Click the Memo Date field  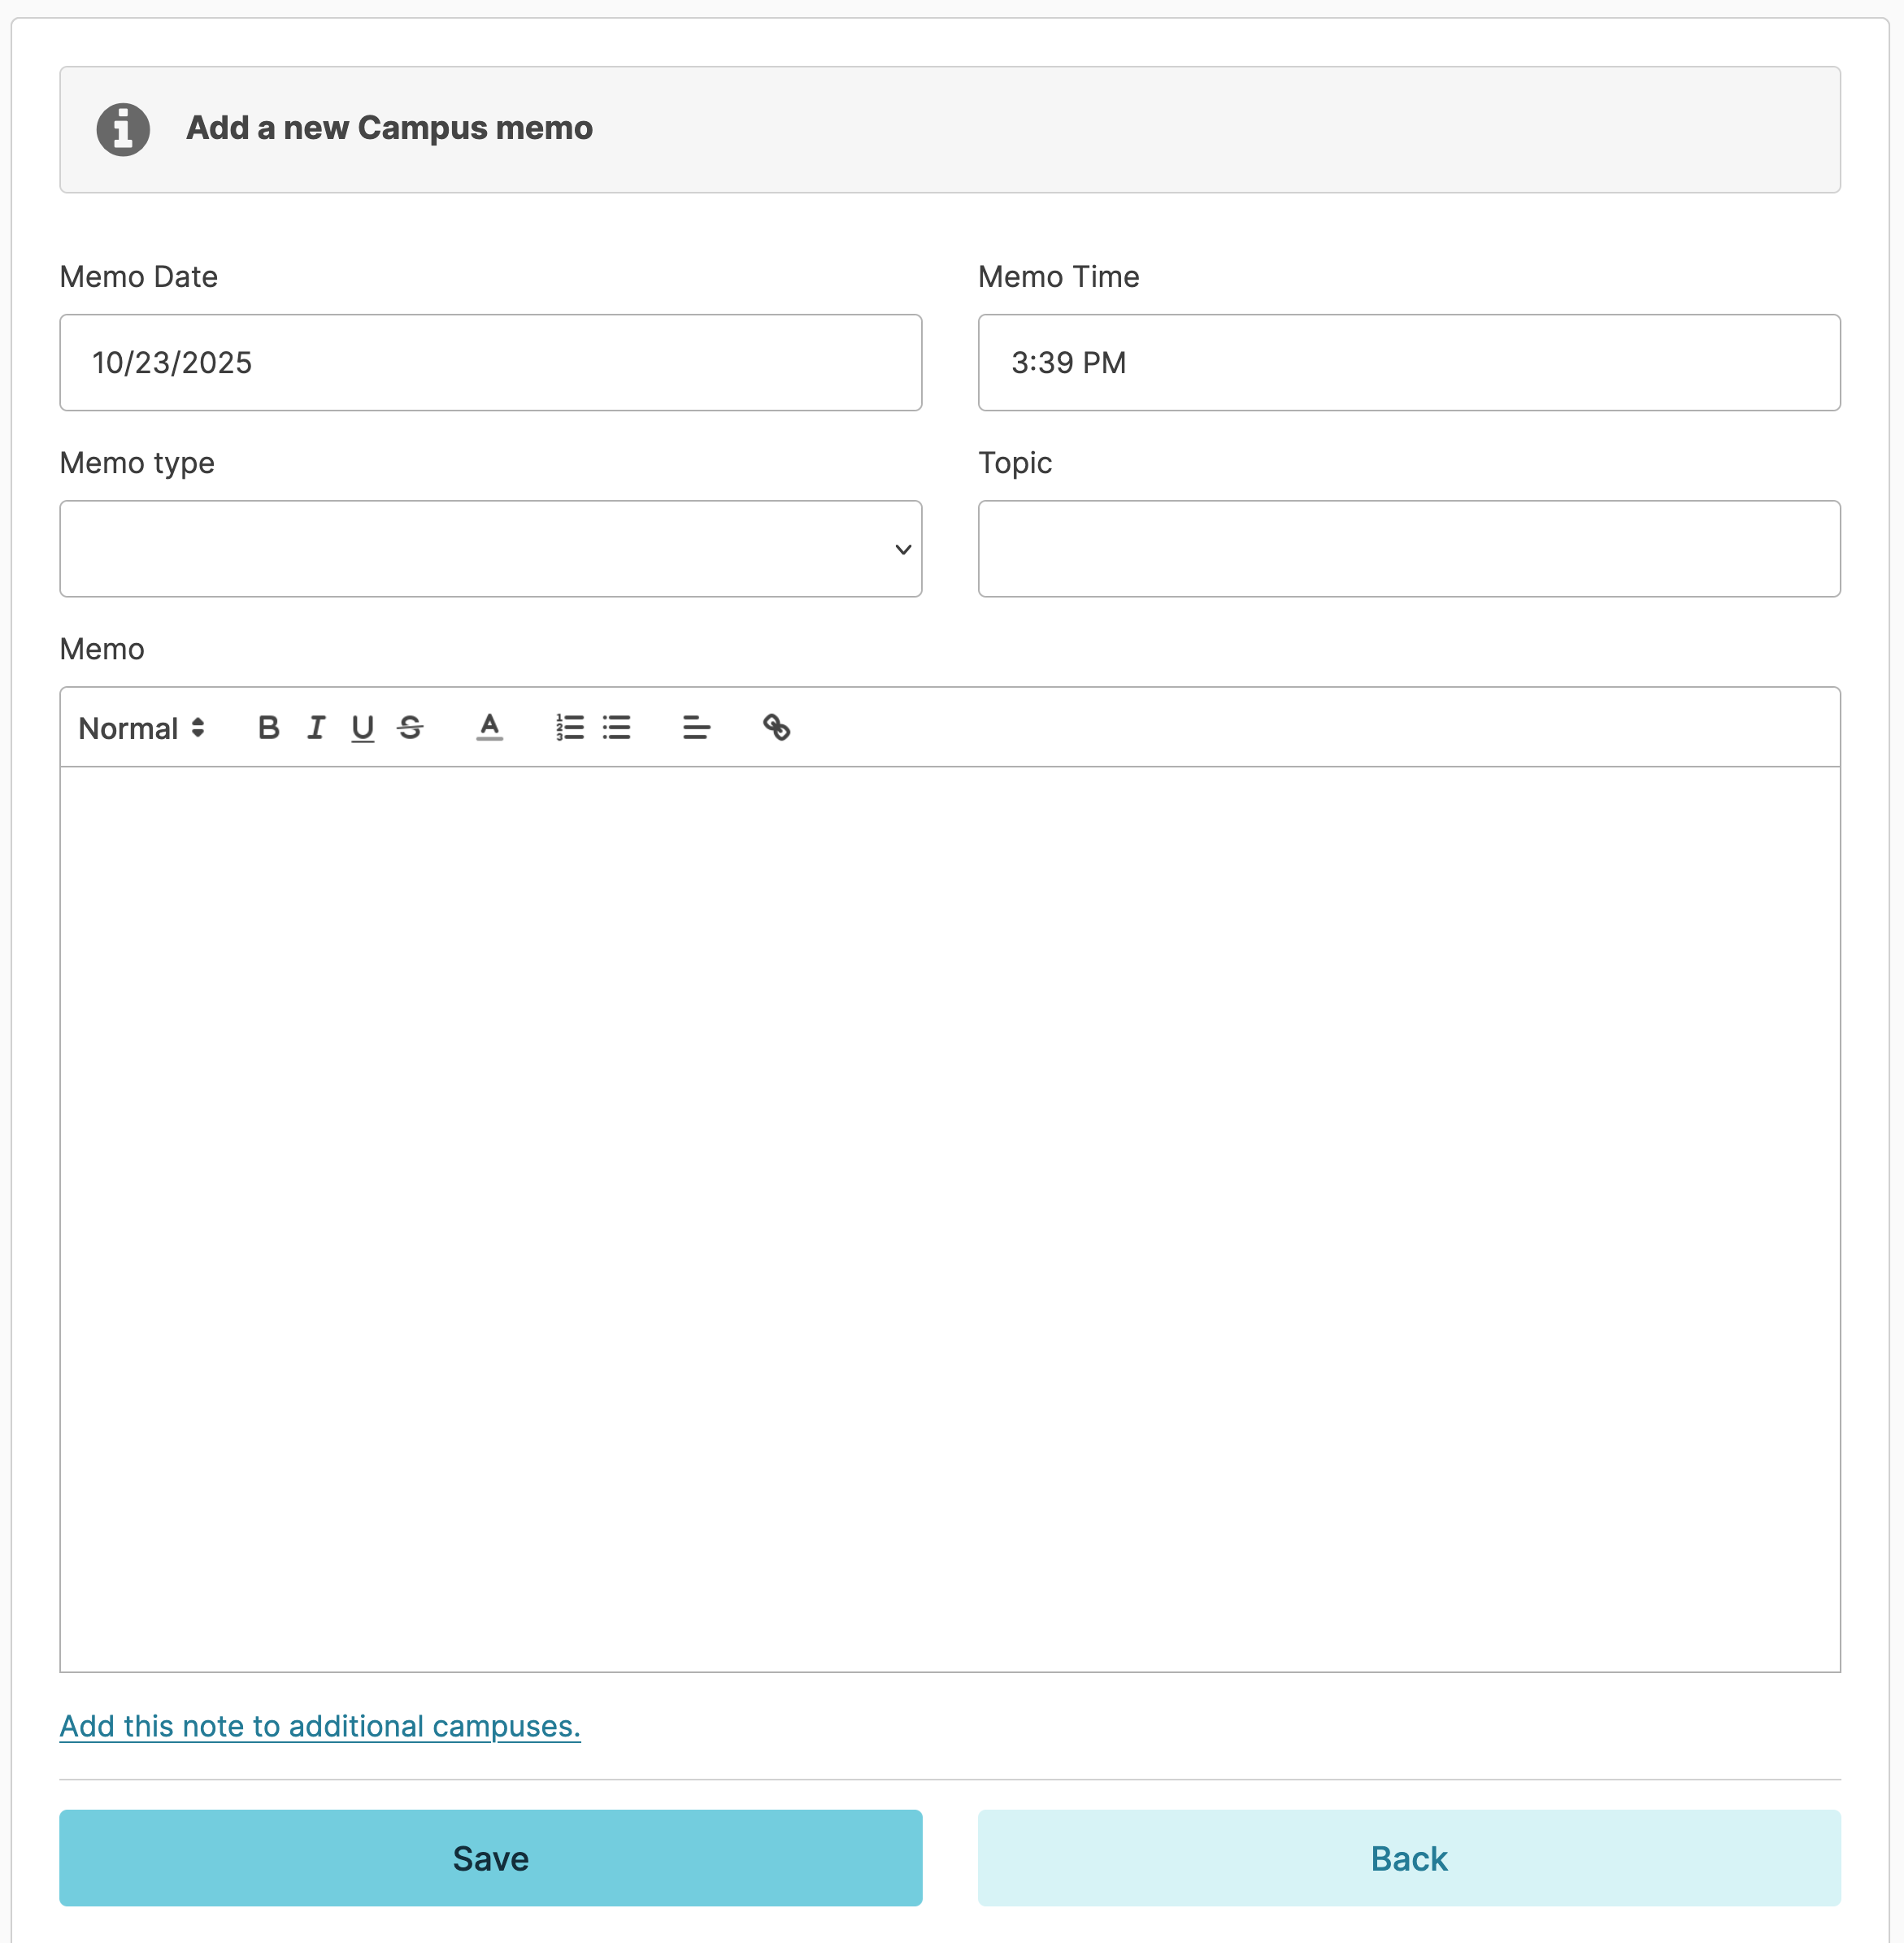(490, 363)
